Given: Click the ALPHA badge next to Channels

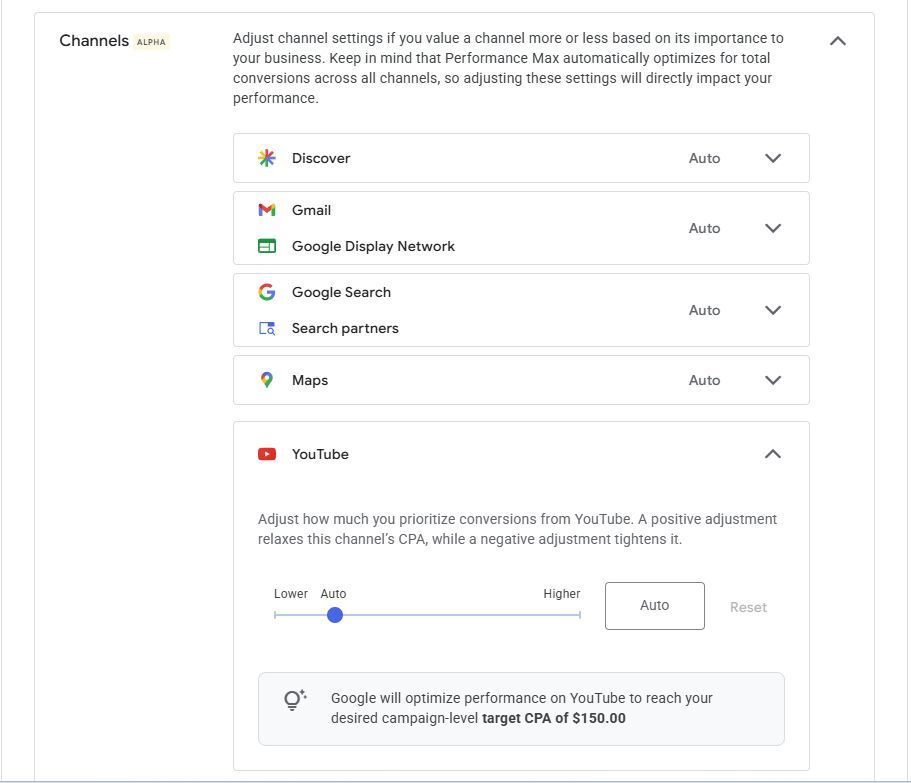Looking at the screenshot, I should (x=151, y=42).
